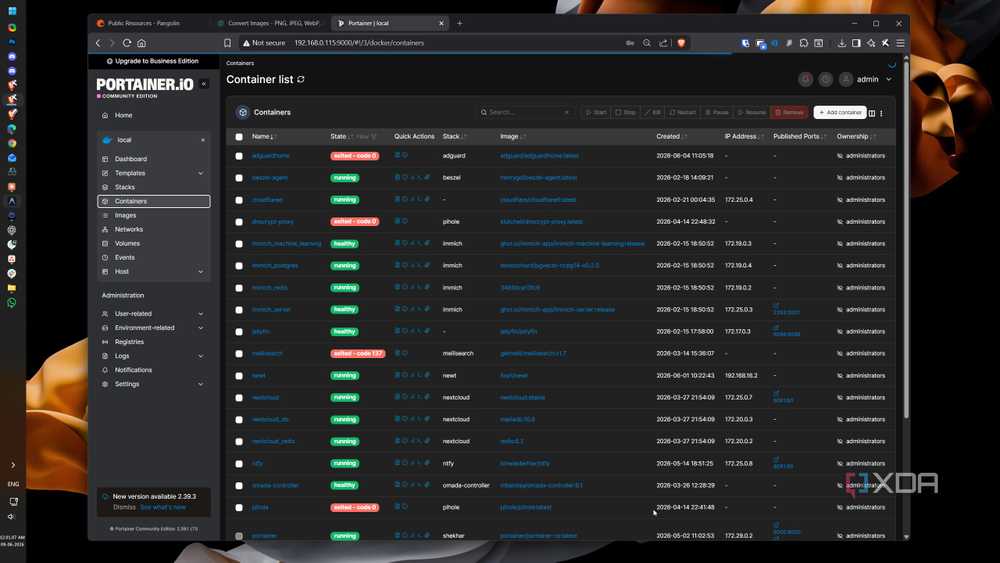Image resolution: width=1000 pixels, height=563 pixels.
Task: Expand the Logs section
Action: (x=201, y=356)
